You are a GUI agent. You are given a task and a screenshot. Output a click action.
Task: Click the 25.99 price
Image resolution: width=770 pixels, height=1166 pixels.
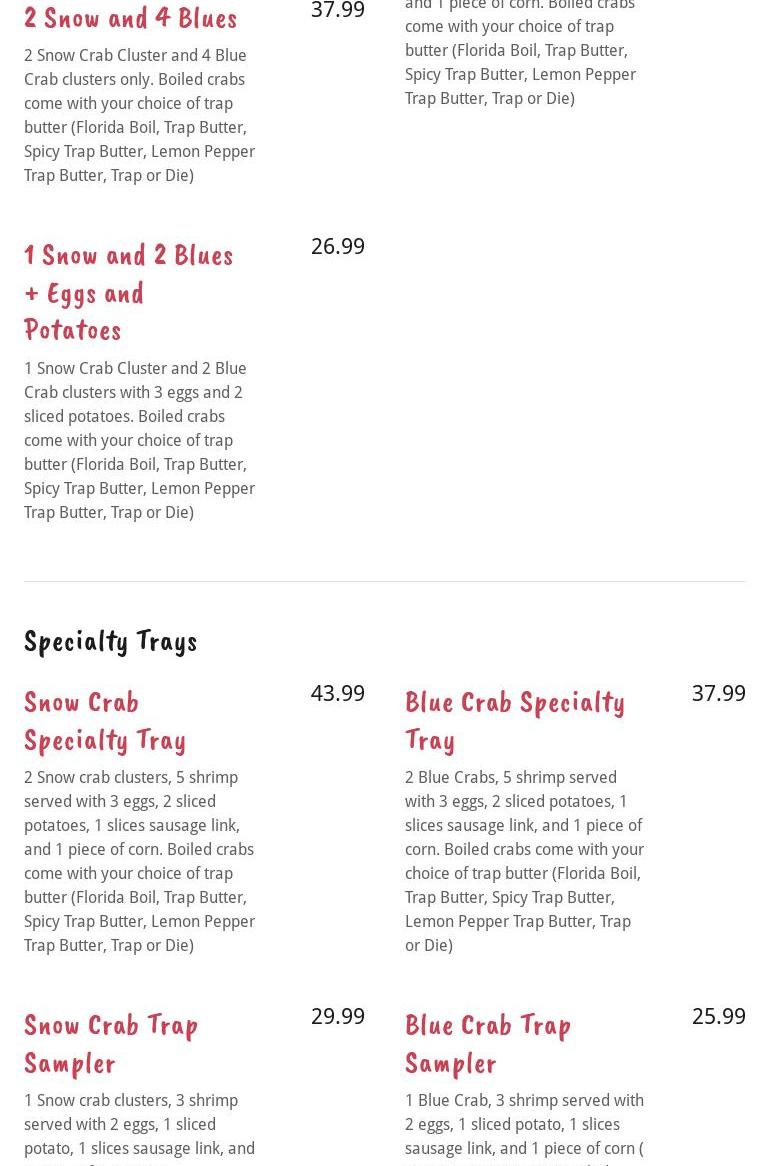719,1016
